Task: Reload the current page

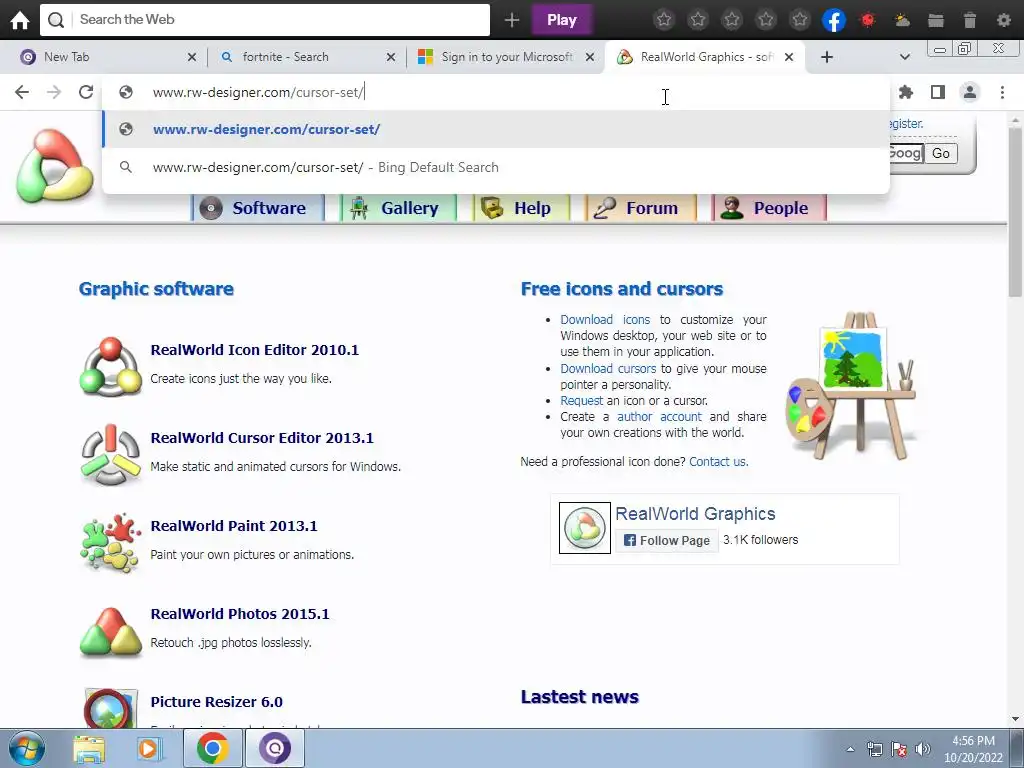Action: 86,92
